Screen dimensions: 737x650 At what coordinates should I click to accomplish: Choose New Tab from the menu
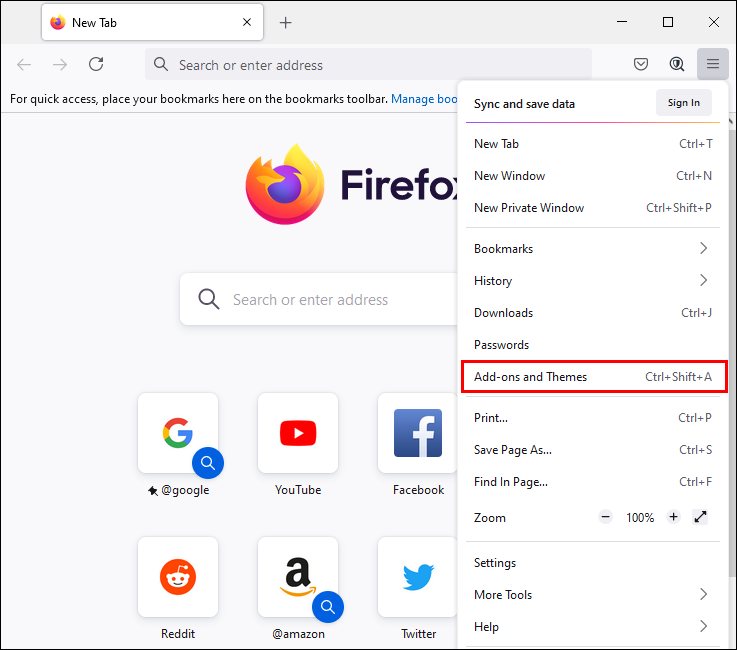[x=593, y=144]
